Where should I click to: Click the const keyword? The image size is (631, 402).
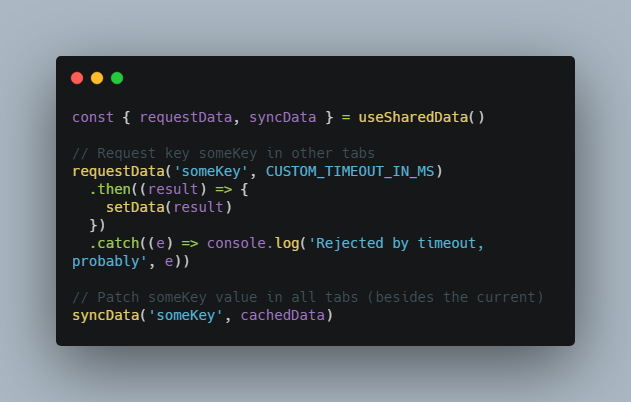pos(92,117)
